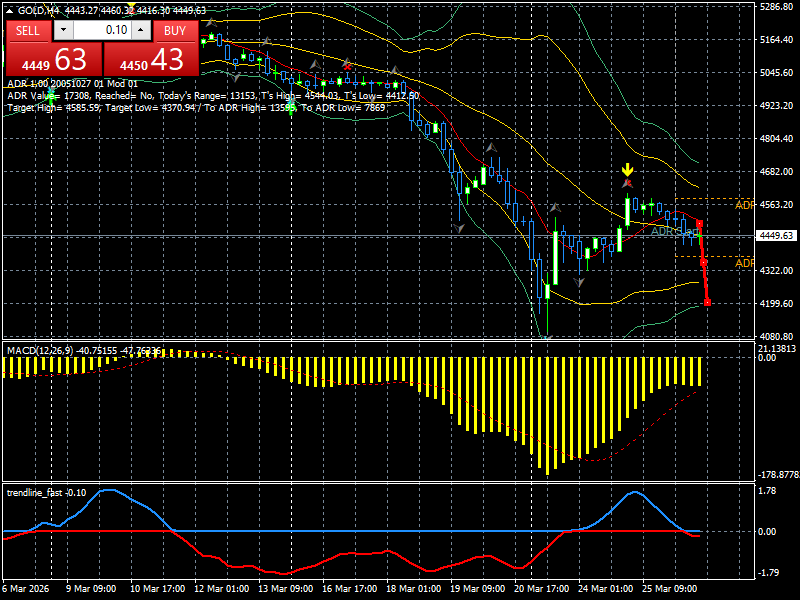Image resolution: width=800 pixels, height=600 pixels.
Task: Select the top anchor of red trendline
Action: [x=699, y=223]
